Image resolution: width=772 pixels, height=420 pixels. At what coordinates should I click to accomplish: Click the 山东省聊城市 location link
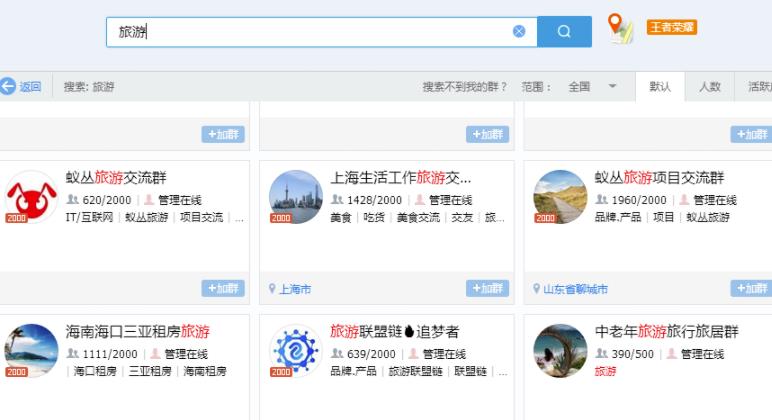point(574,289)
